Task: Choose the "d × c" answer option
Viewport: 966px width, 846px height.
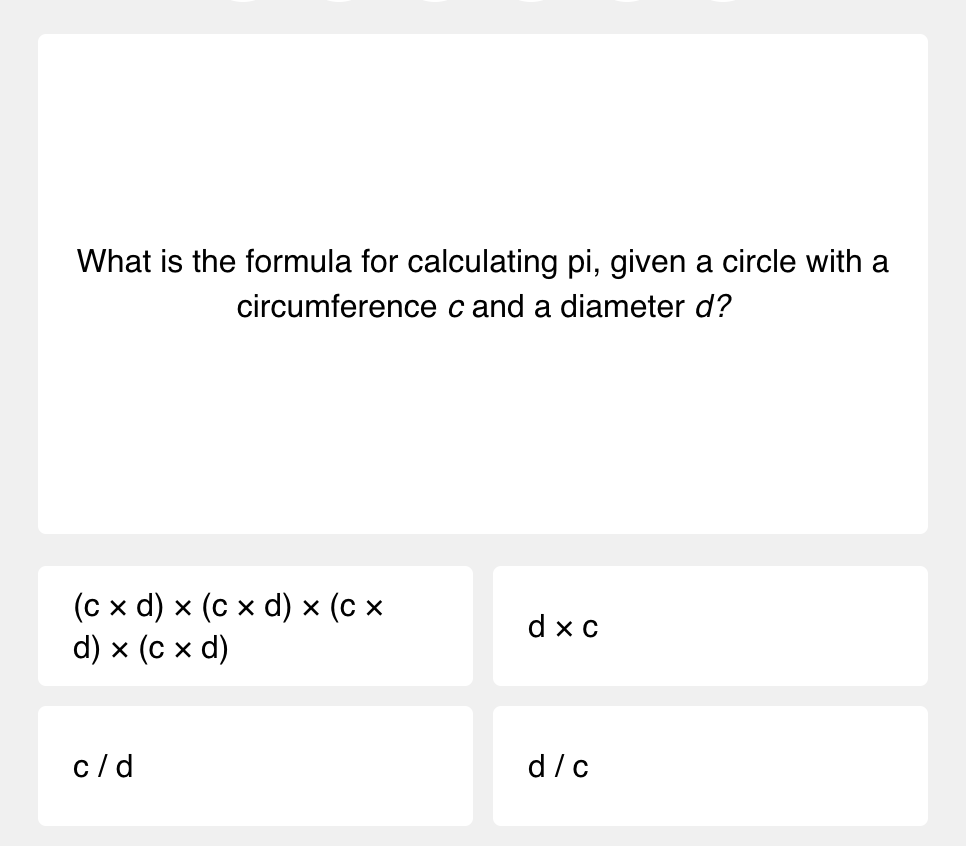Action: click(710, 626)
